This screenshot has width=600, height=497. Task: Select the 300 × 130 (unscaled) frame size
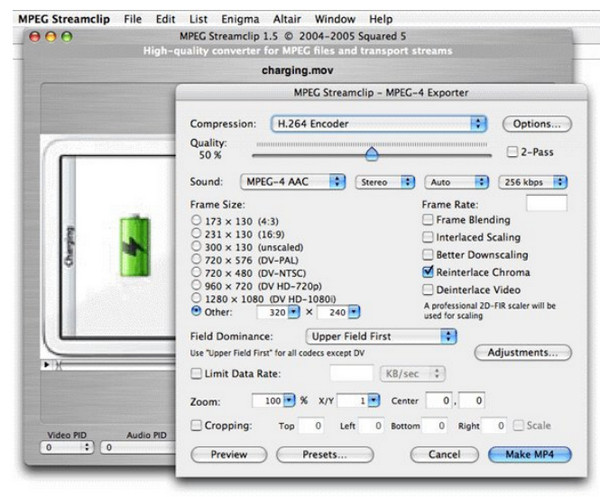(x=196, y=246)
